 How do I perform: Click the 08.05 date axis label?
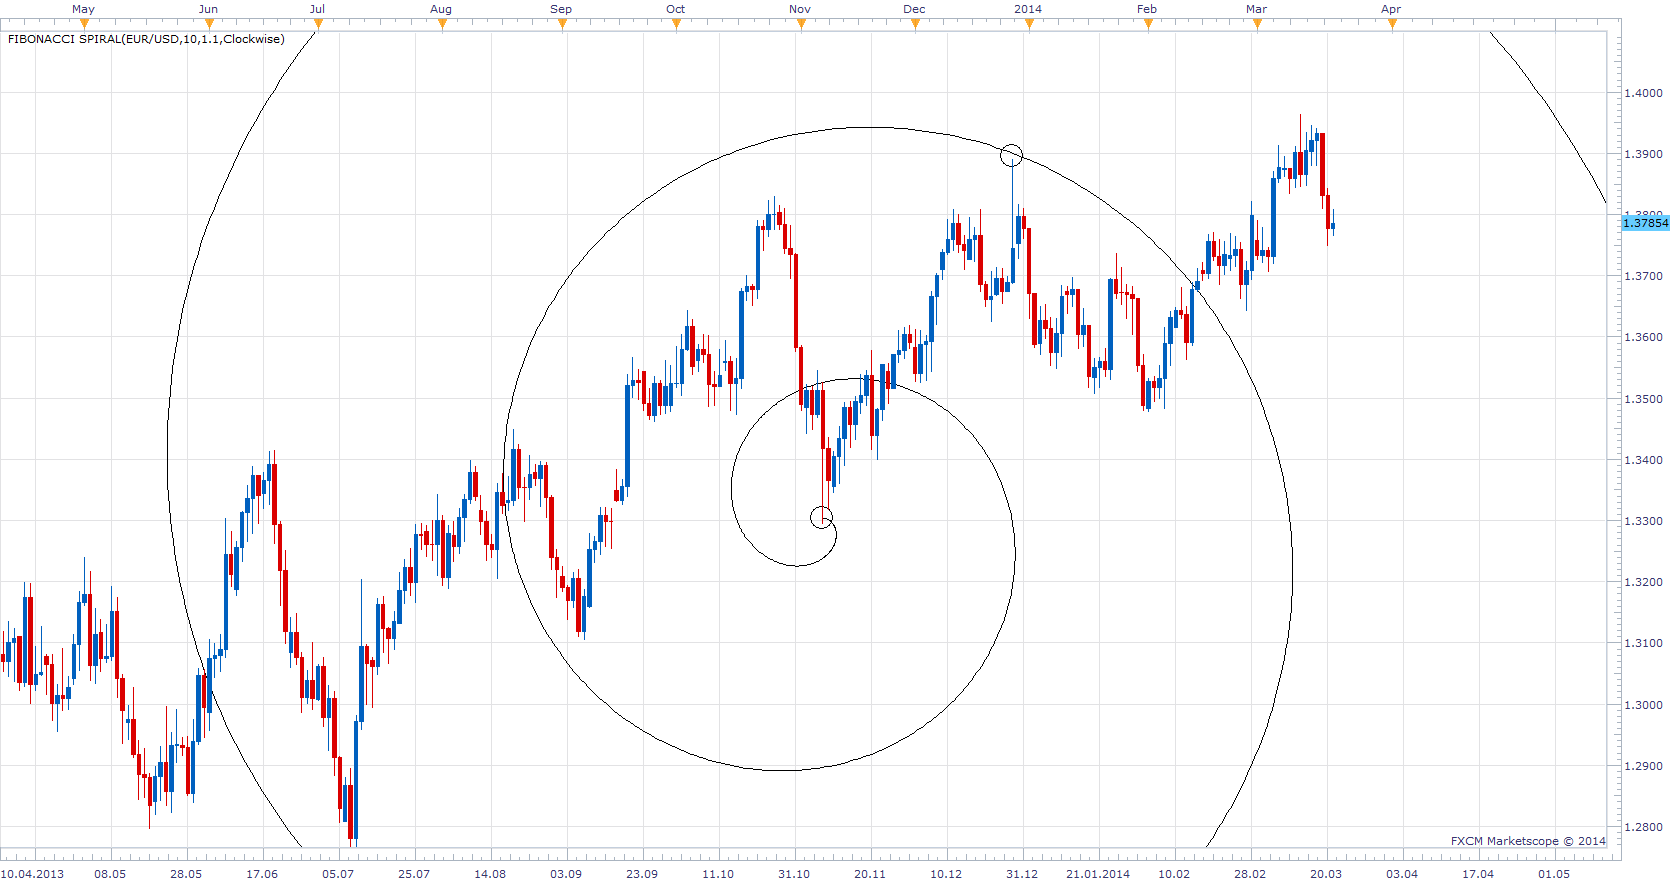click(x=110, y=874)
